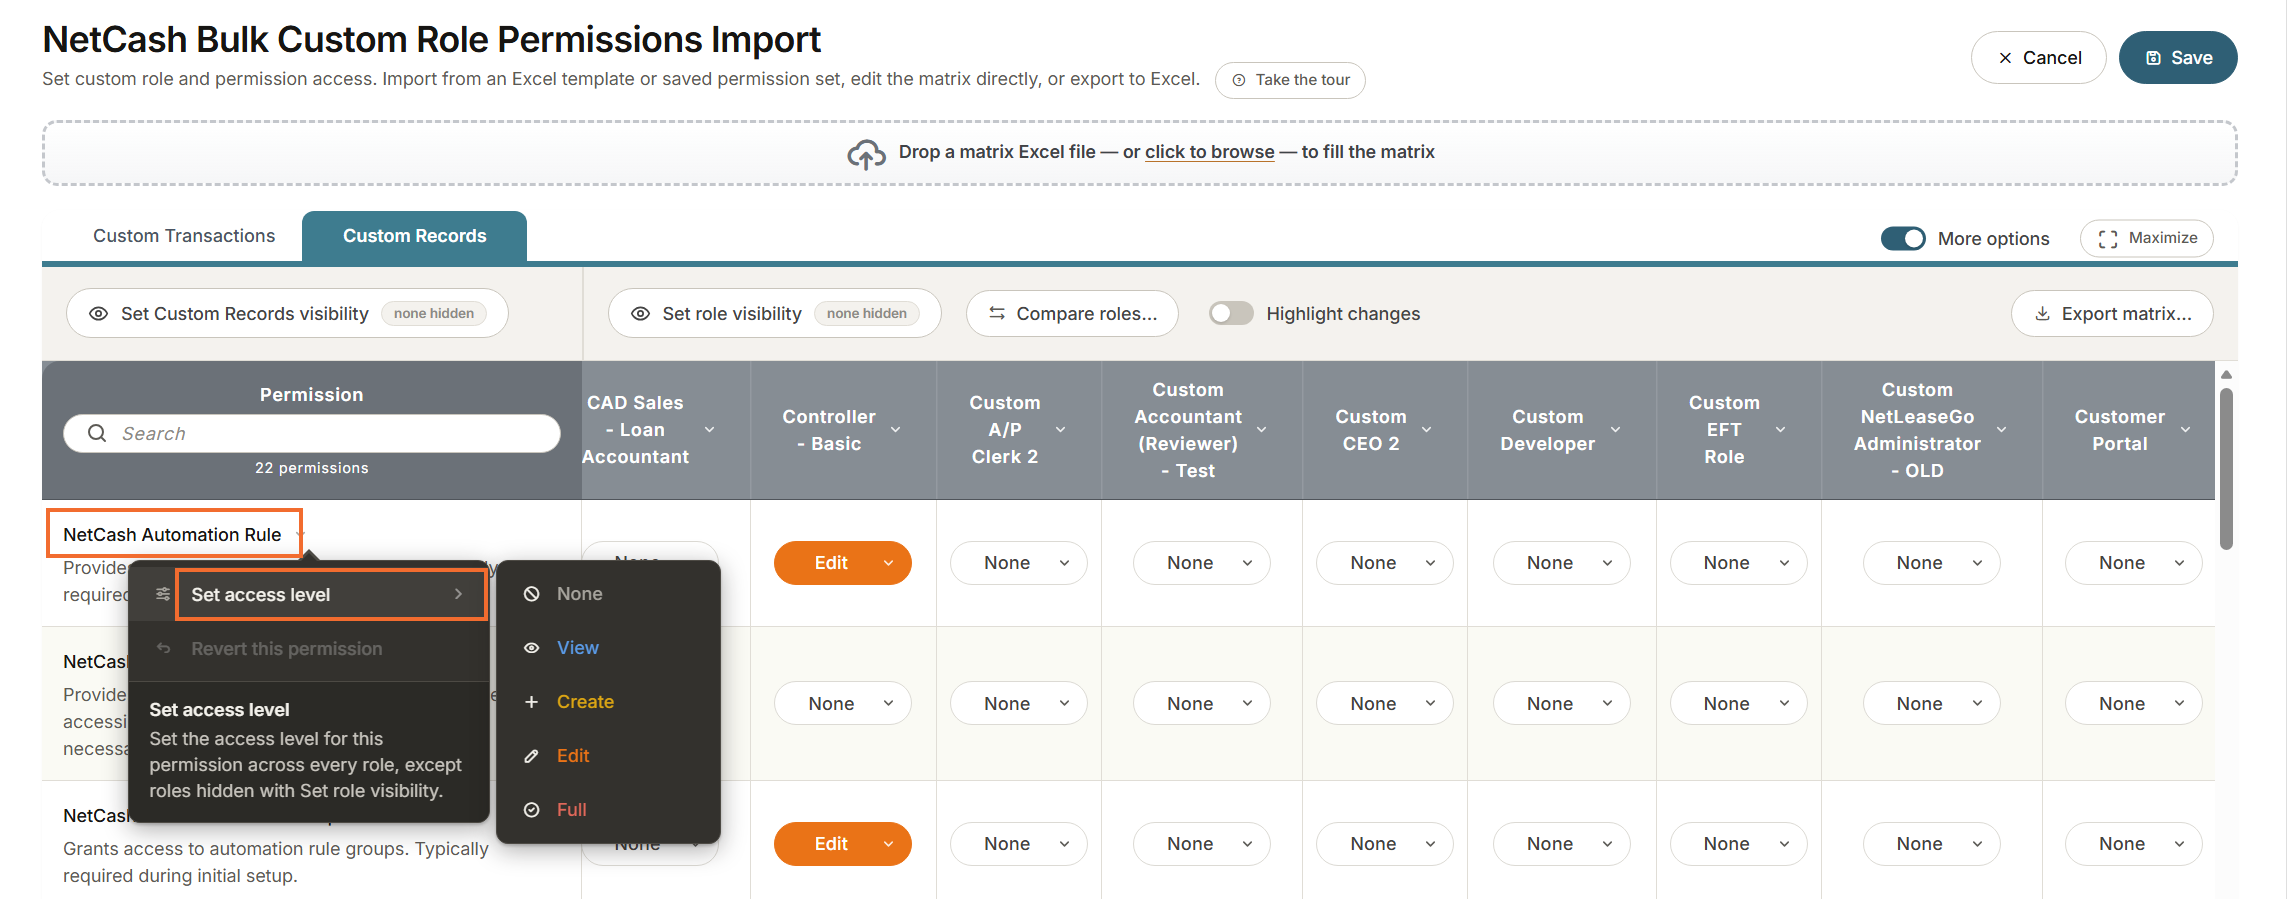Screen dimensions: 2288x899
Task: Click the sliders icon beside Set access level
Action: [x=163, y=594]
